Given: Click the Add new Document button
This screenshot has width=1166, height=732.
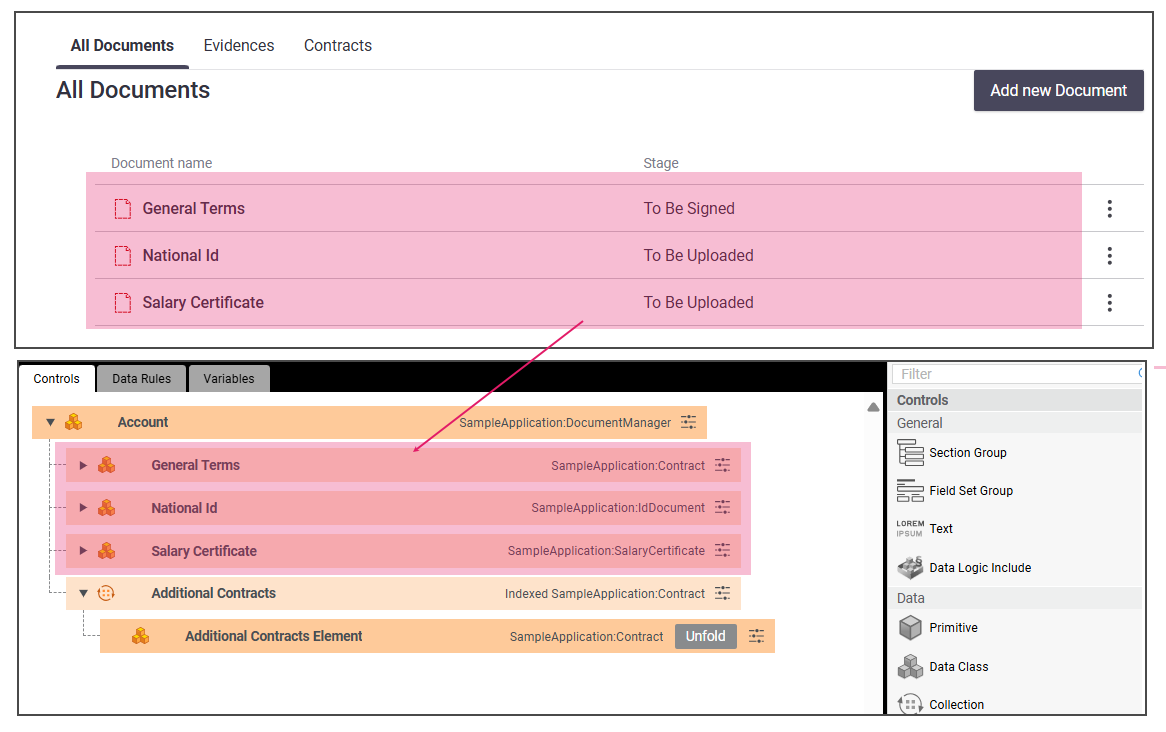Looking at the screenshot, I should (1058, 91).
